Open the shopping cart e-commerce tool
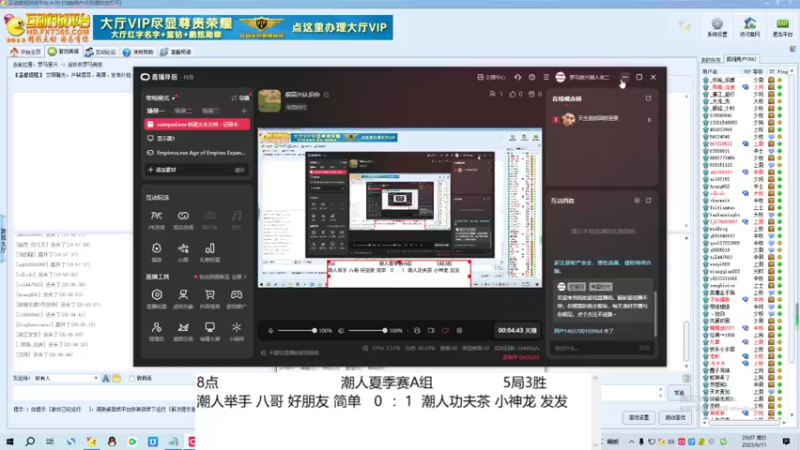 pyautogui.click(x=210, y=295)
